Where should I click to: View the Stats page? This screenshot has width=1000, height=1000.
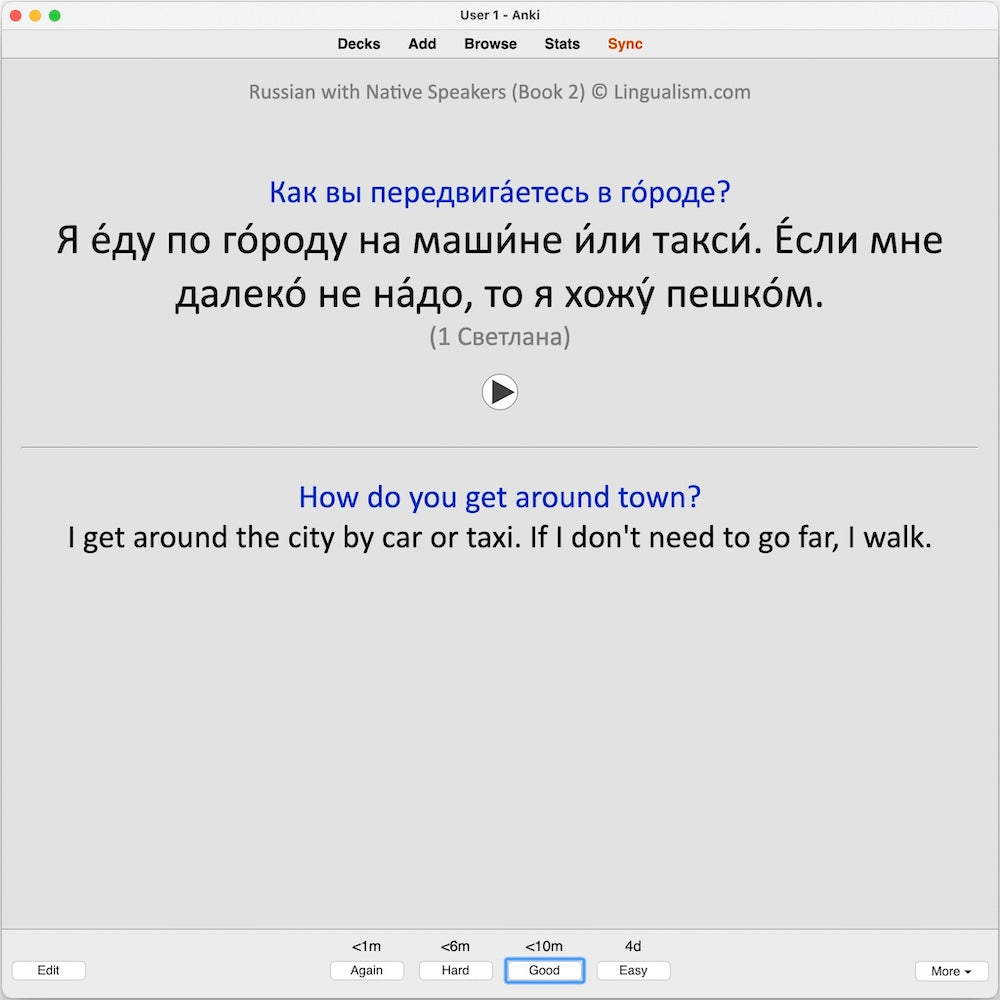[562, 44]
